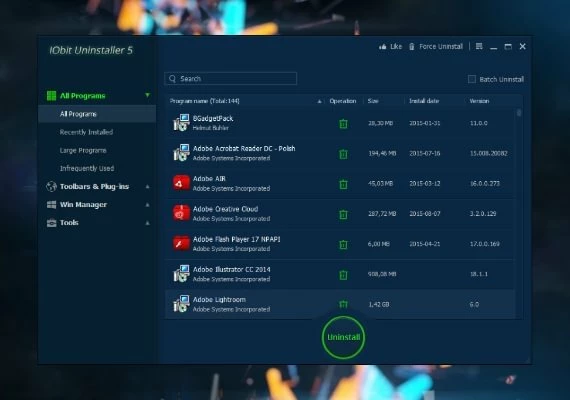Click the Adobe Illustrator CC 2014 program icon
This screenshot has width=570, height=400.
click(x=181, y=273)
